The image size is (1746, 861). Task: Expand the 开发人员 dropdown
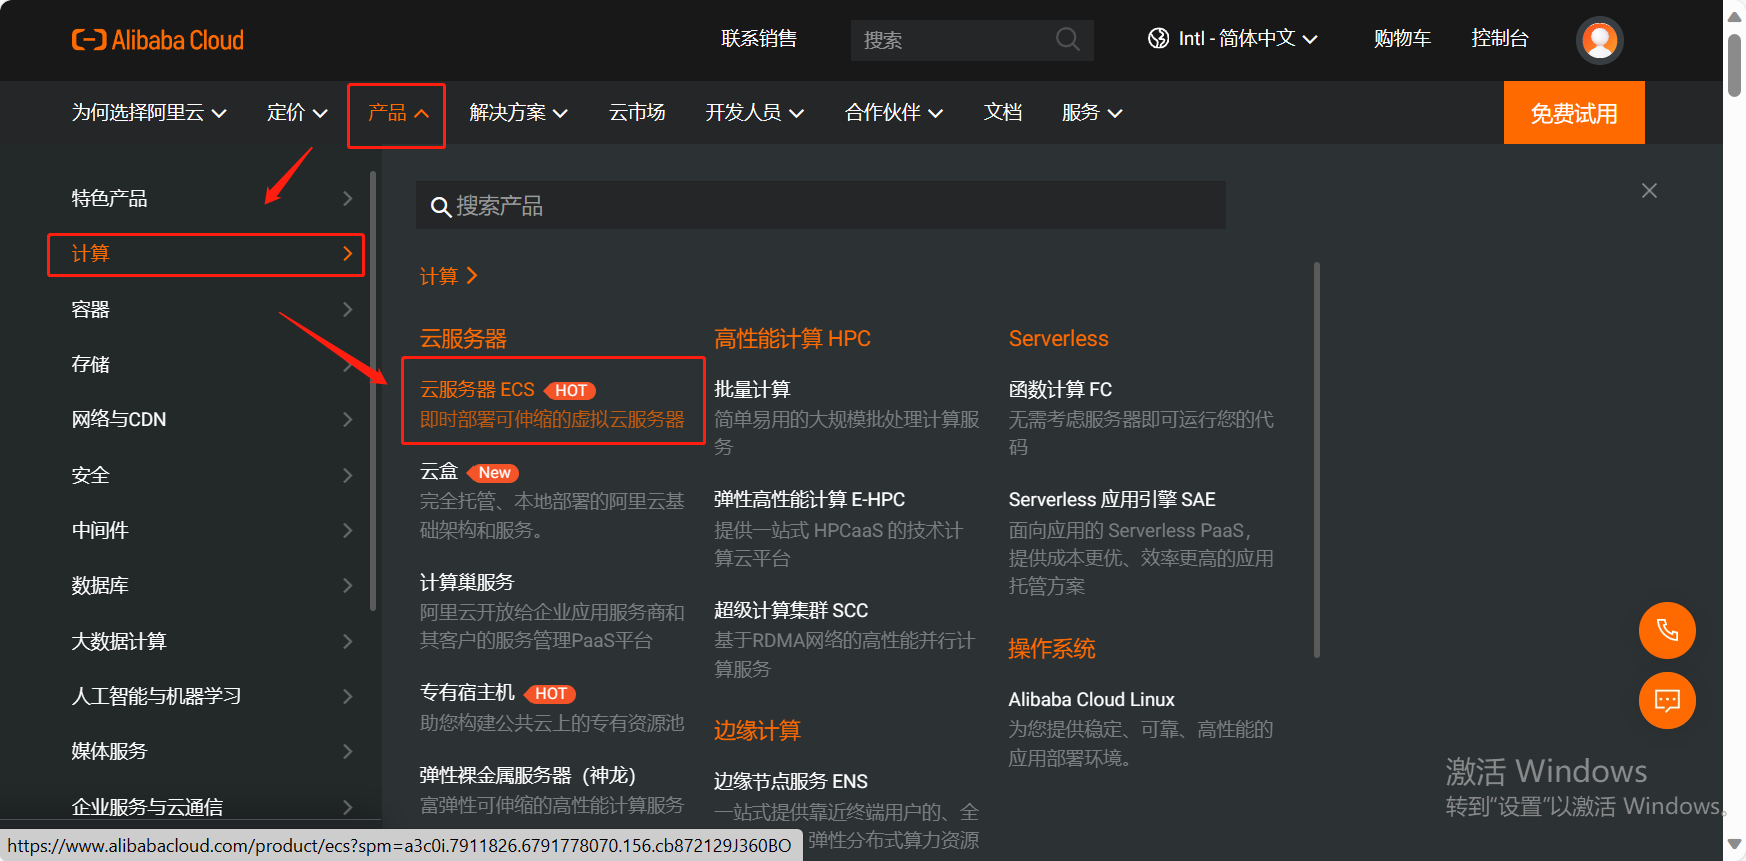754,113
